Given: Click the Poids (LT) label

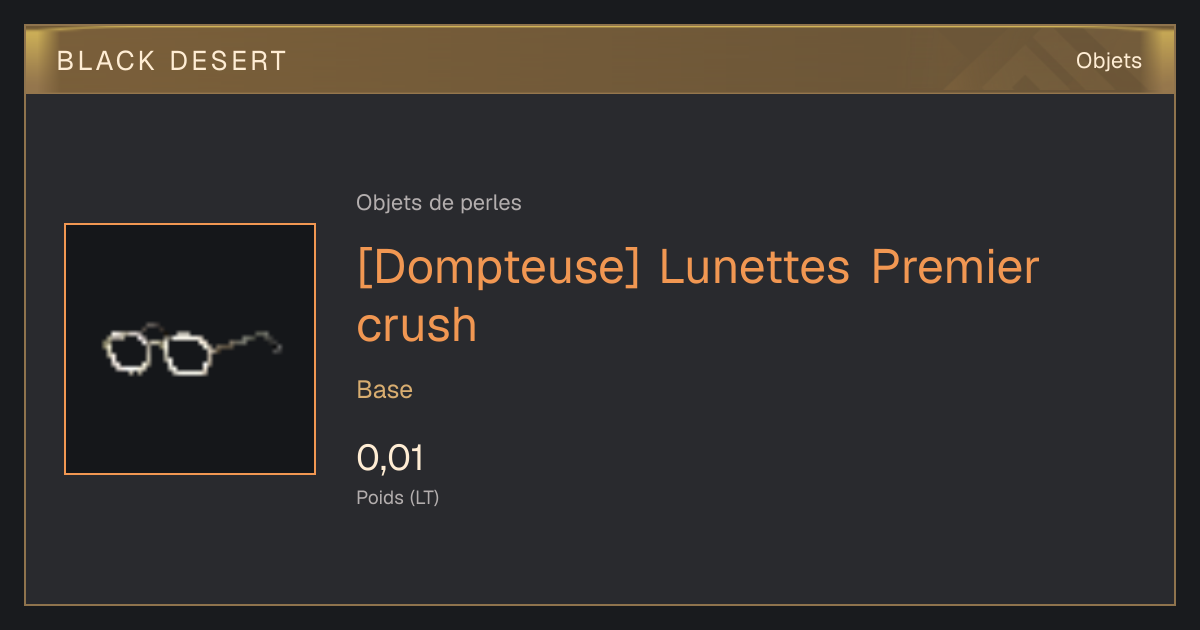Looking at the screenshot, I should click(x=398, y=497).
